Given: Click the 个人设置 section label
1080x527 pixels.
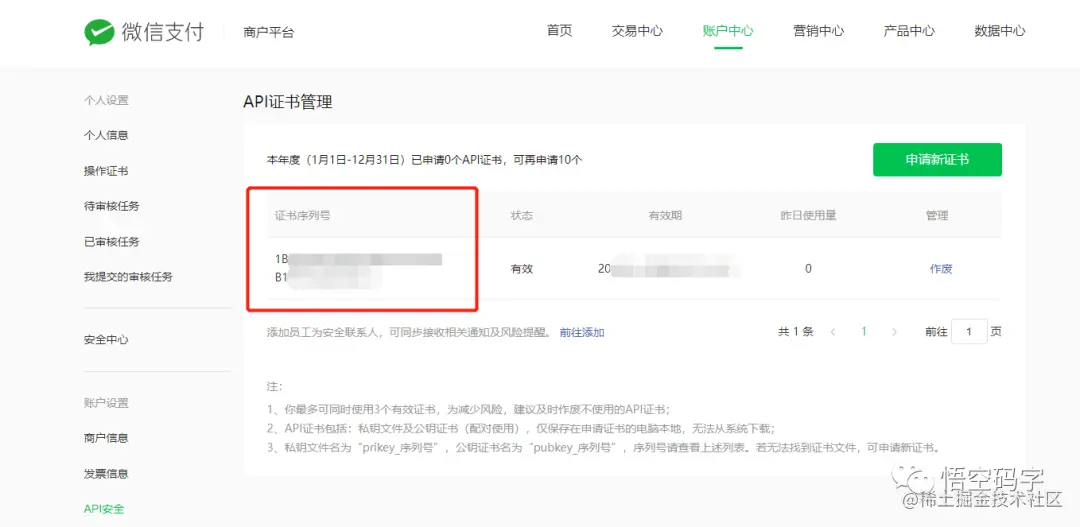Looking at the screenshot, I should click(x=106, y=101).
